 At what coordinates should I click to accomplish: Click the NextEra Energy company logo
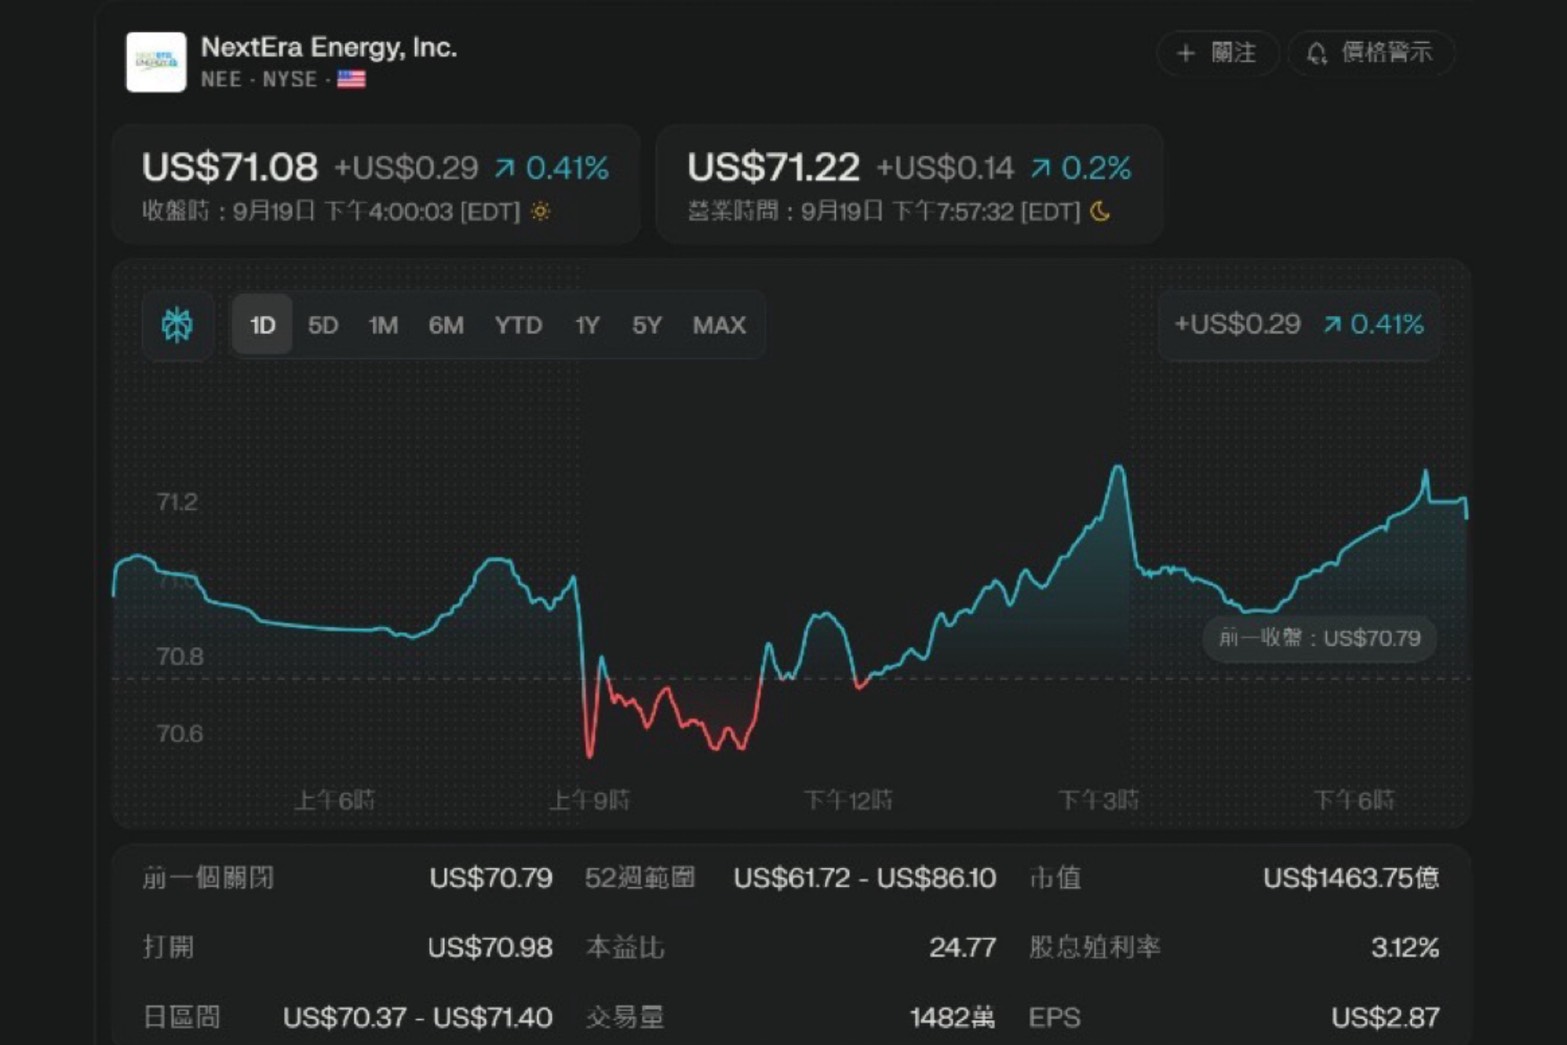point(156,62)
